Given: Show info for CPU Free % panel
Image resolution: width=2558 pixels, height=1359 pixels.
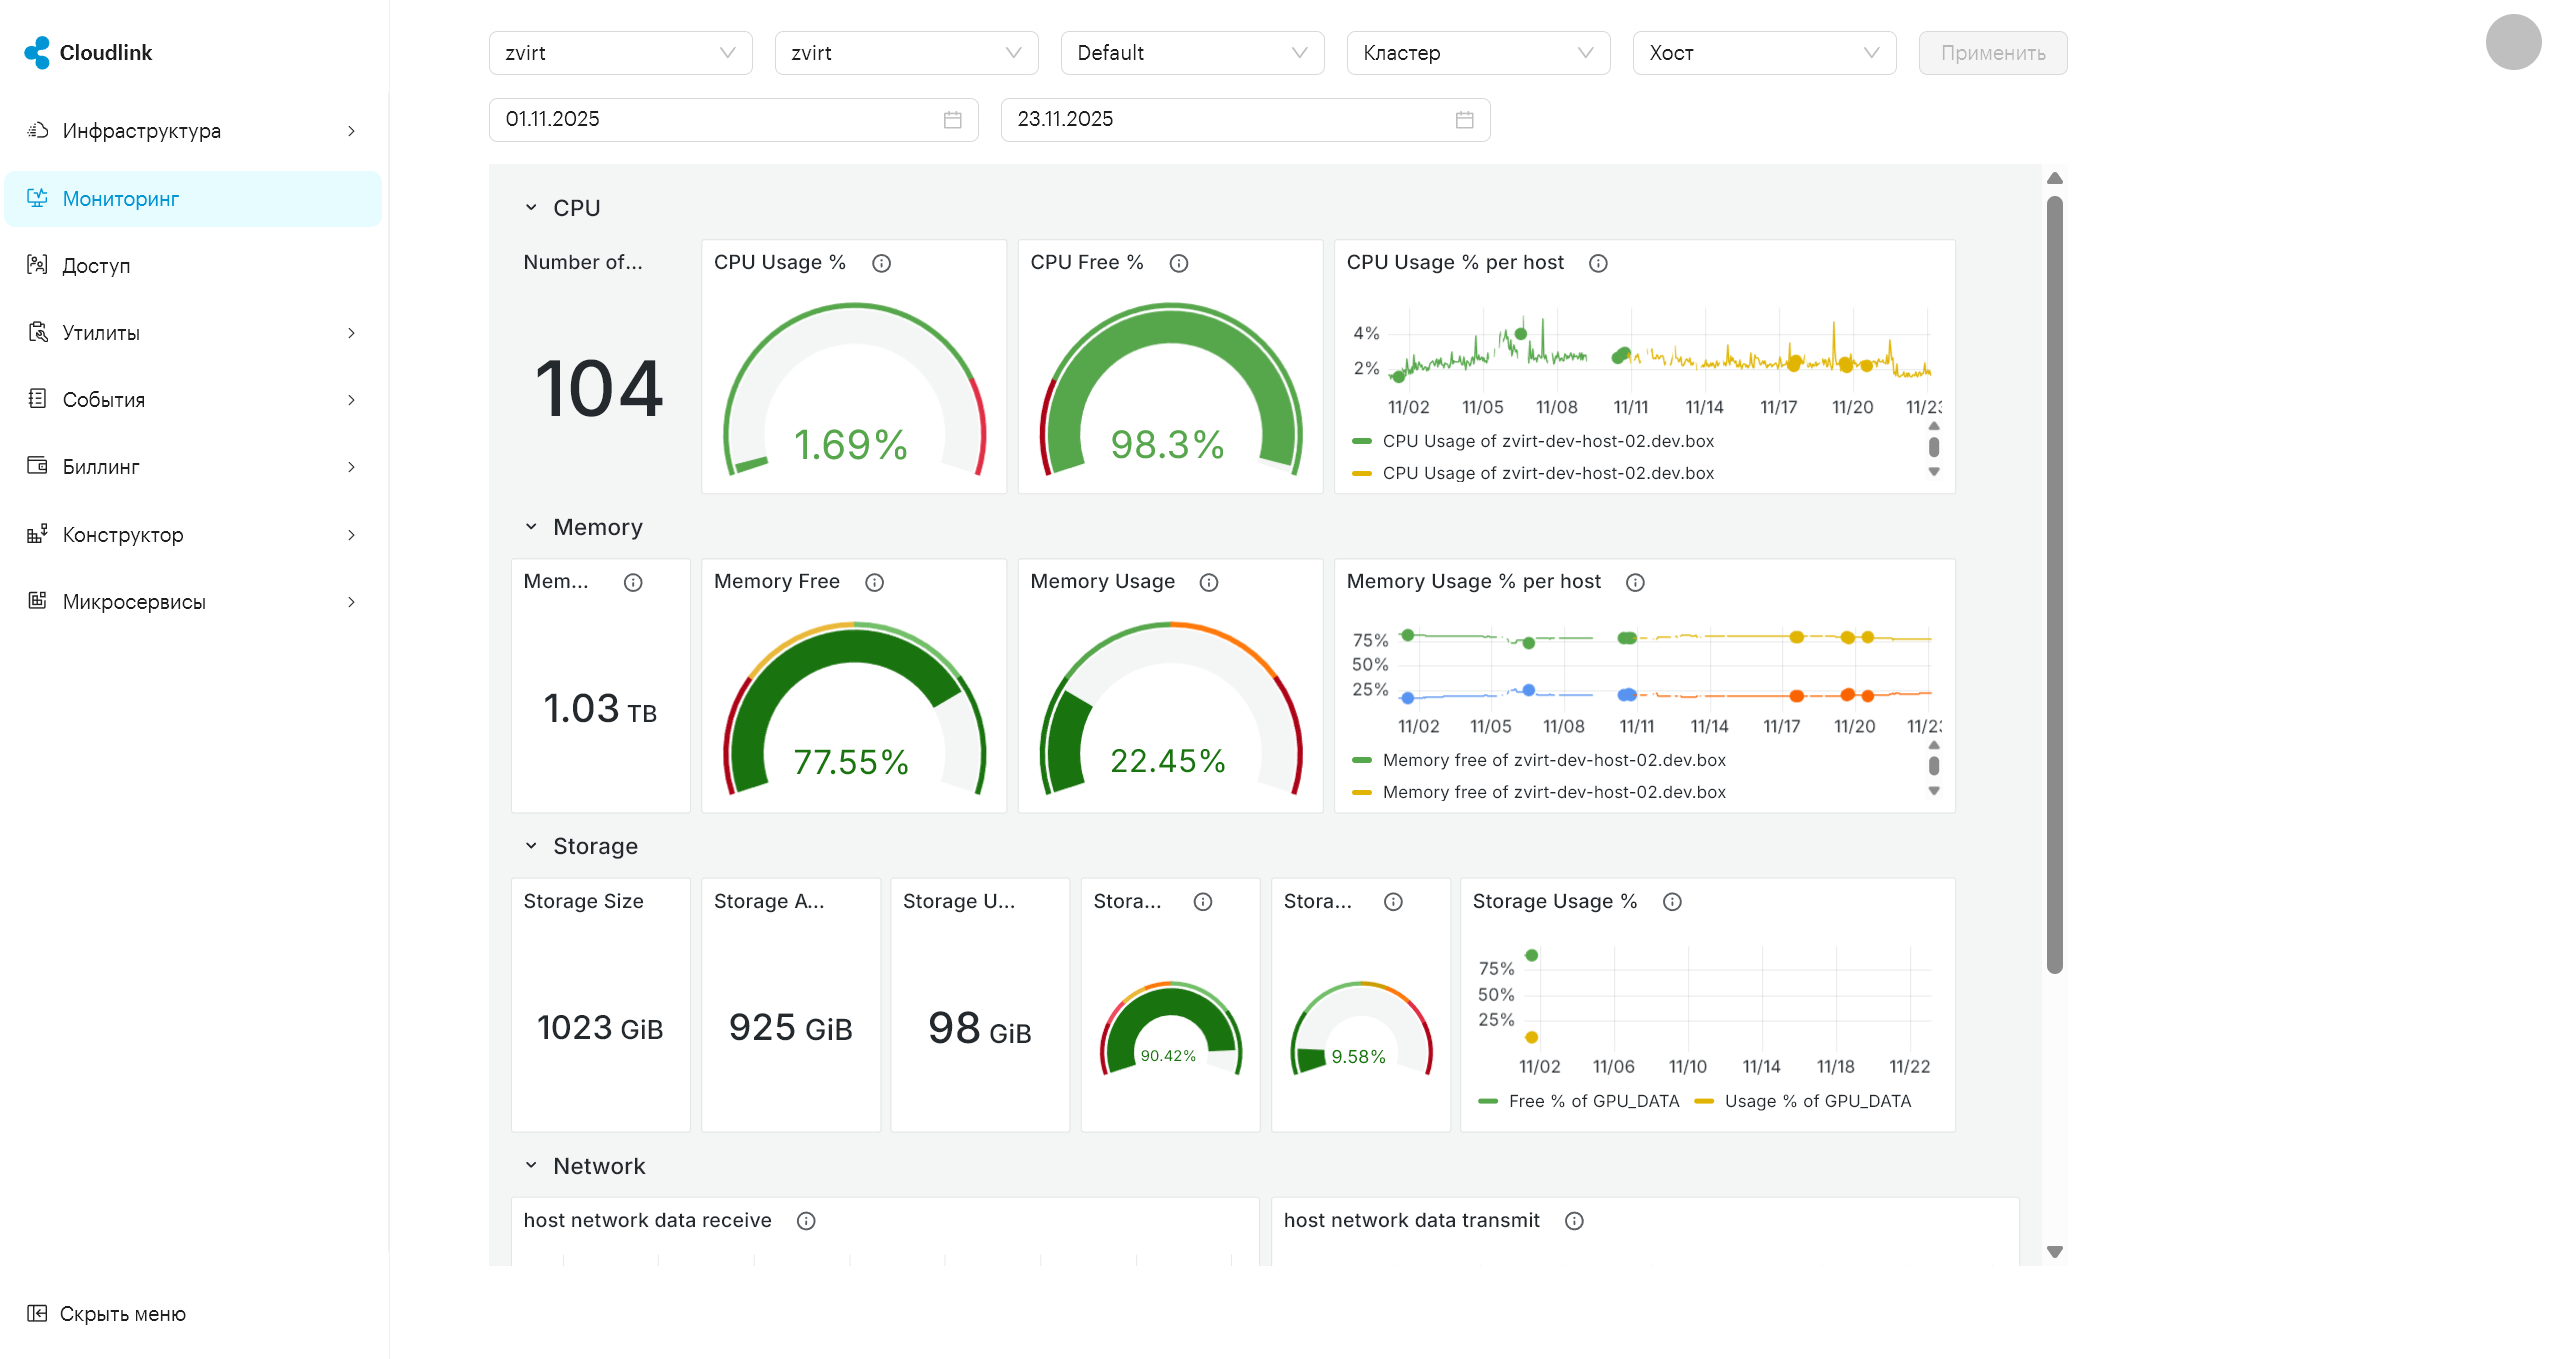Looking at the screenshot, I should [x=1179, y=263].
